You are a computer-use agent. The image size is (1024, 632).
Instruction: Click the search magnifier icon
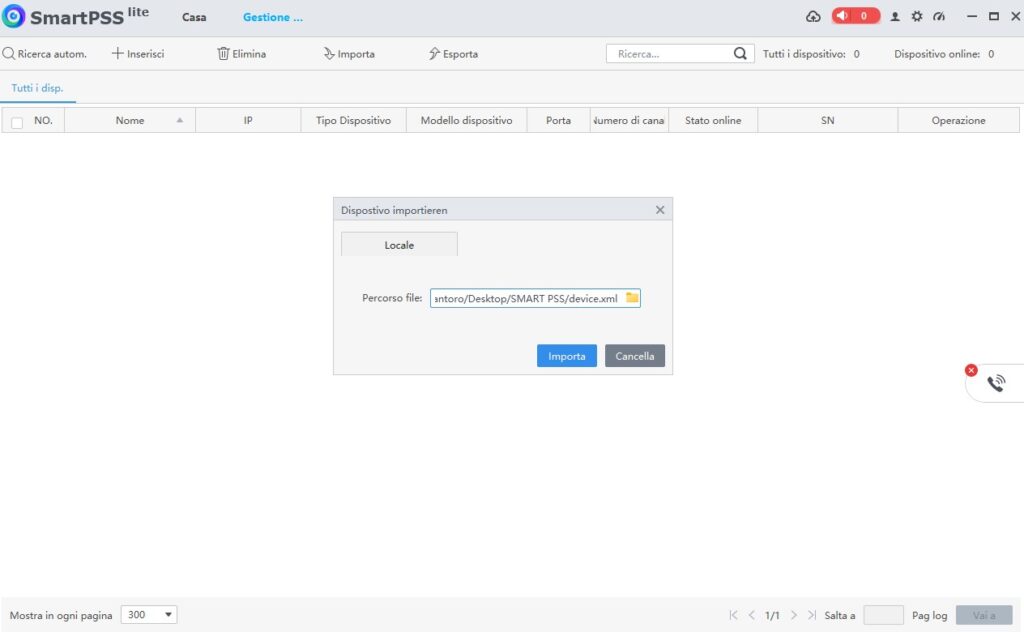pos(740,54)
